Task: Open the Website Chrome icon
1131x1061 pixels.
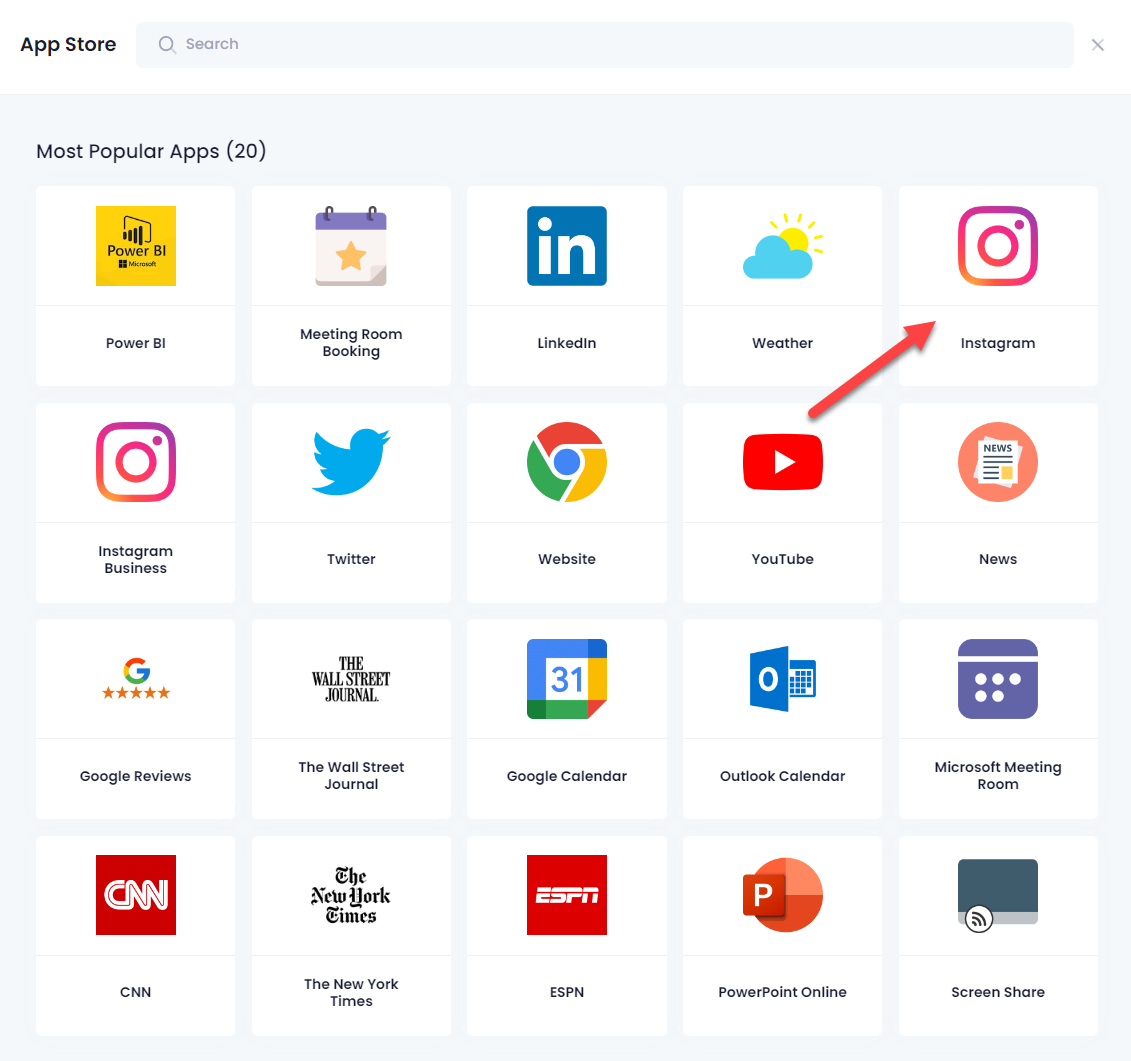Action: click(567, 462)
